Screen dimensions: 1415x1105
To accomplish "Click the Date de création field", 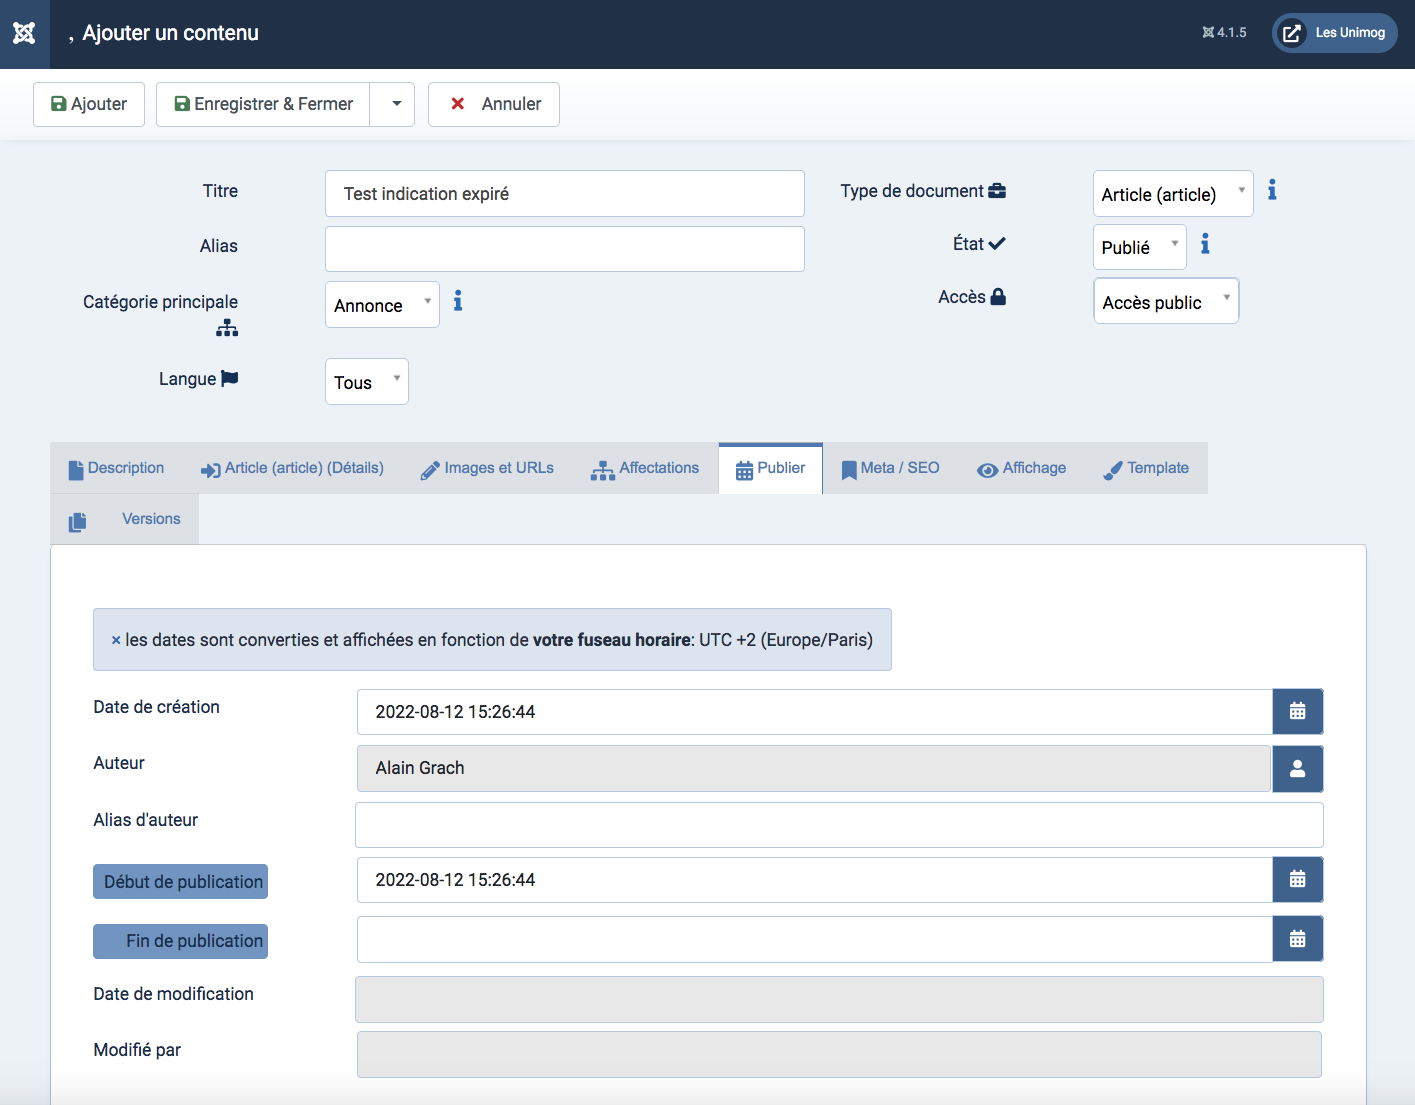I will point(815,712).
